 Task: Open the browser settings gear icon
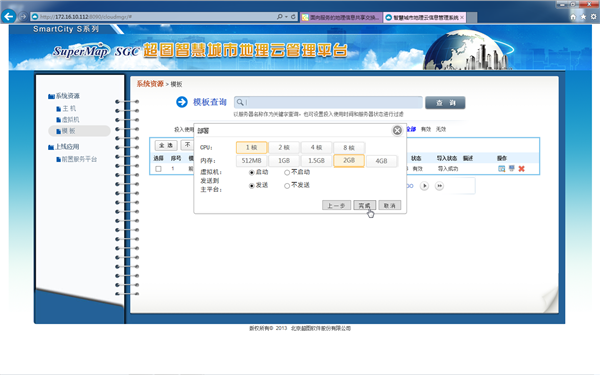tap(593, 17)
